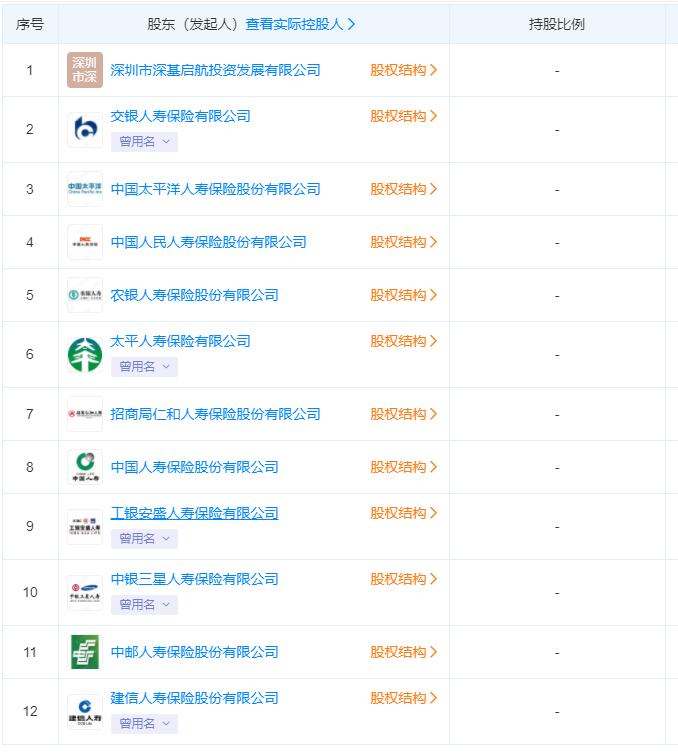Viewport: 678px width, 753px height.
Task: Click the 建信人寿 logo icon
Action: pos(85,712)
